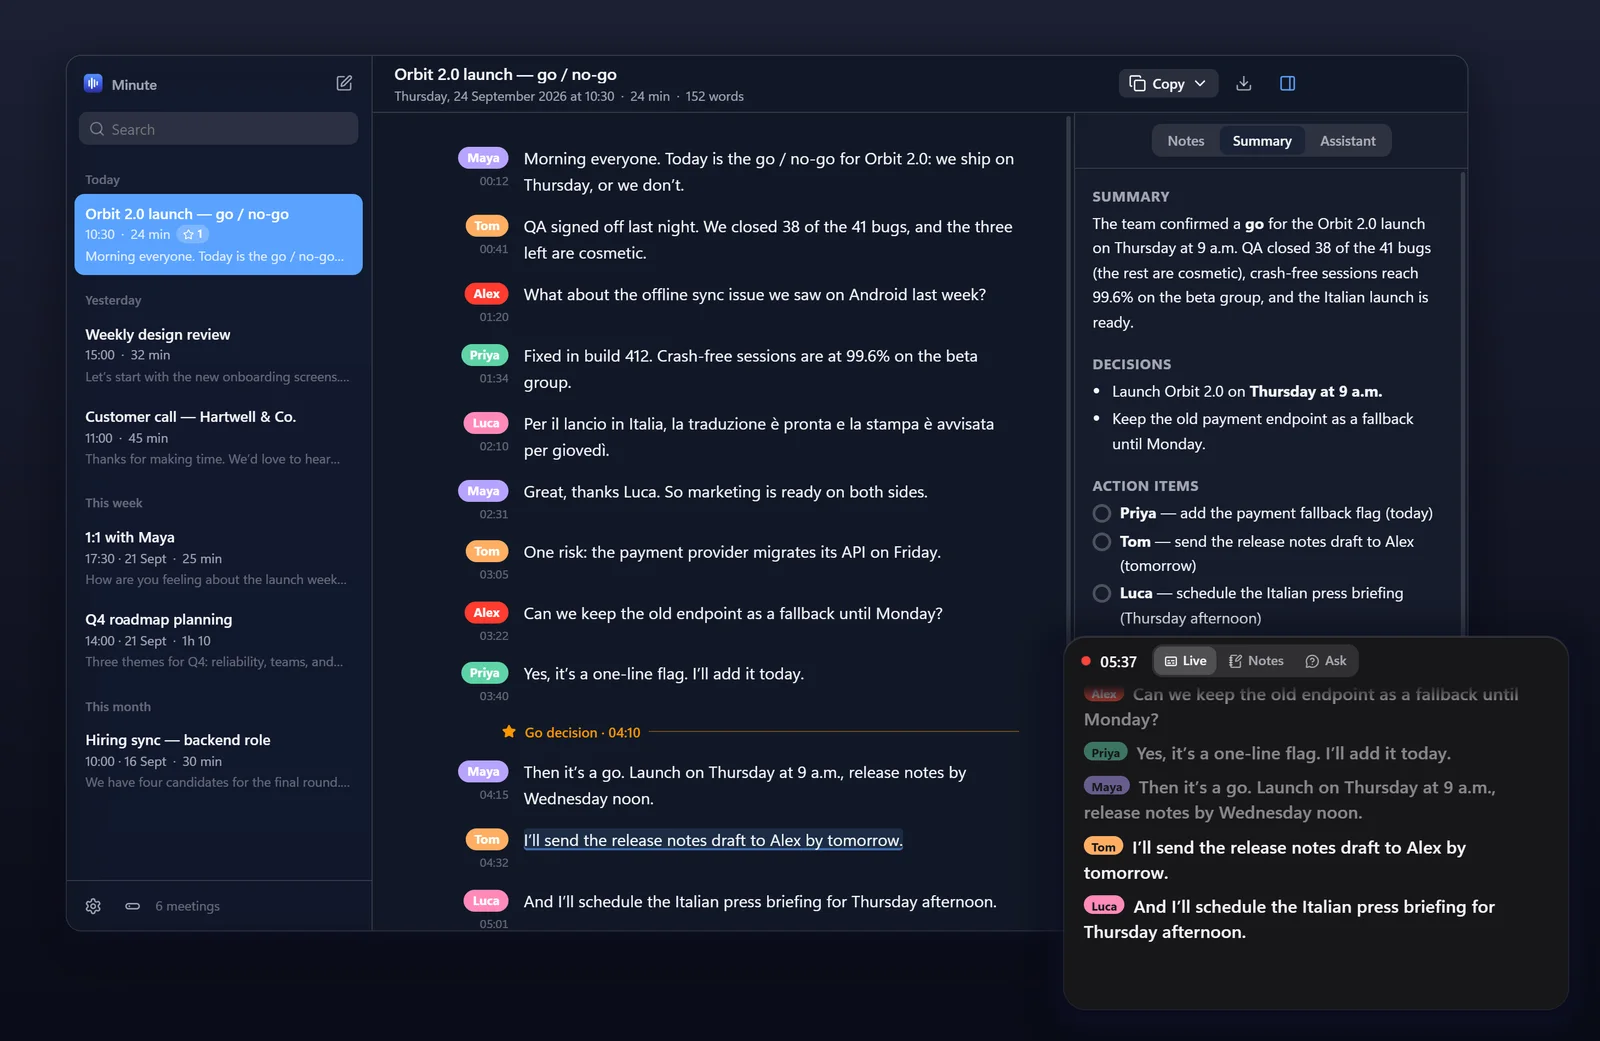
Task: Click Maya speaker tag at 00:12
Action: click(483, 158)
